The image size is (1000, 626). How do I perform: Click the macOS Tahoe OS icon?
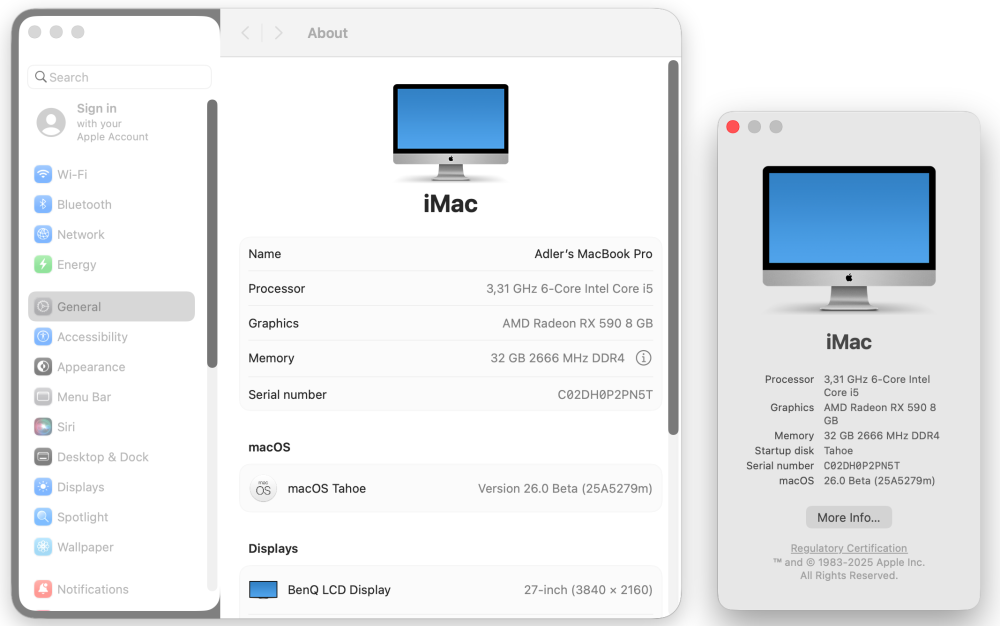(263, 489)
